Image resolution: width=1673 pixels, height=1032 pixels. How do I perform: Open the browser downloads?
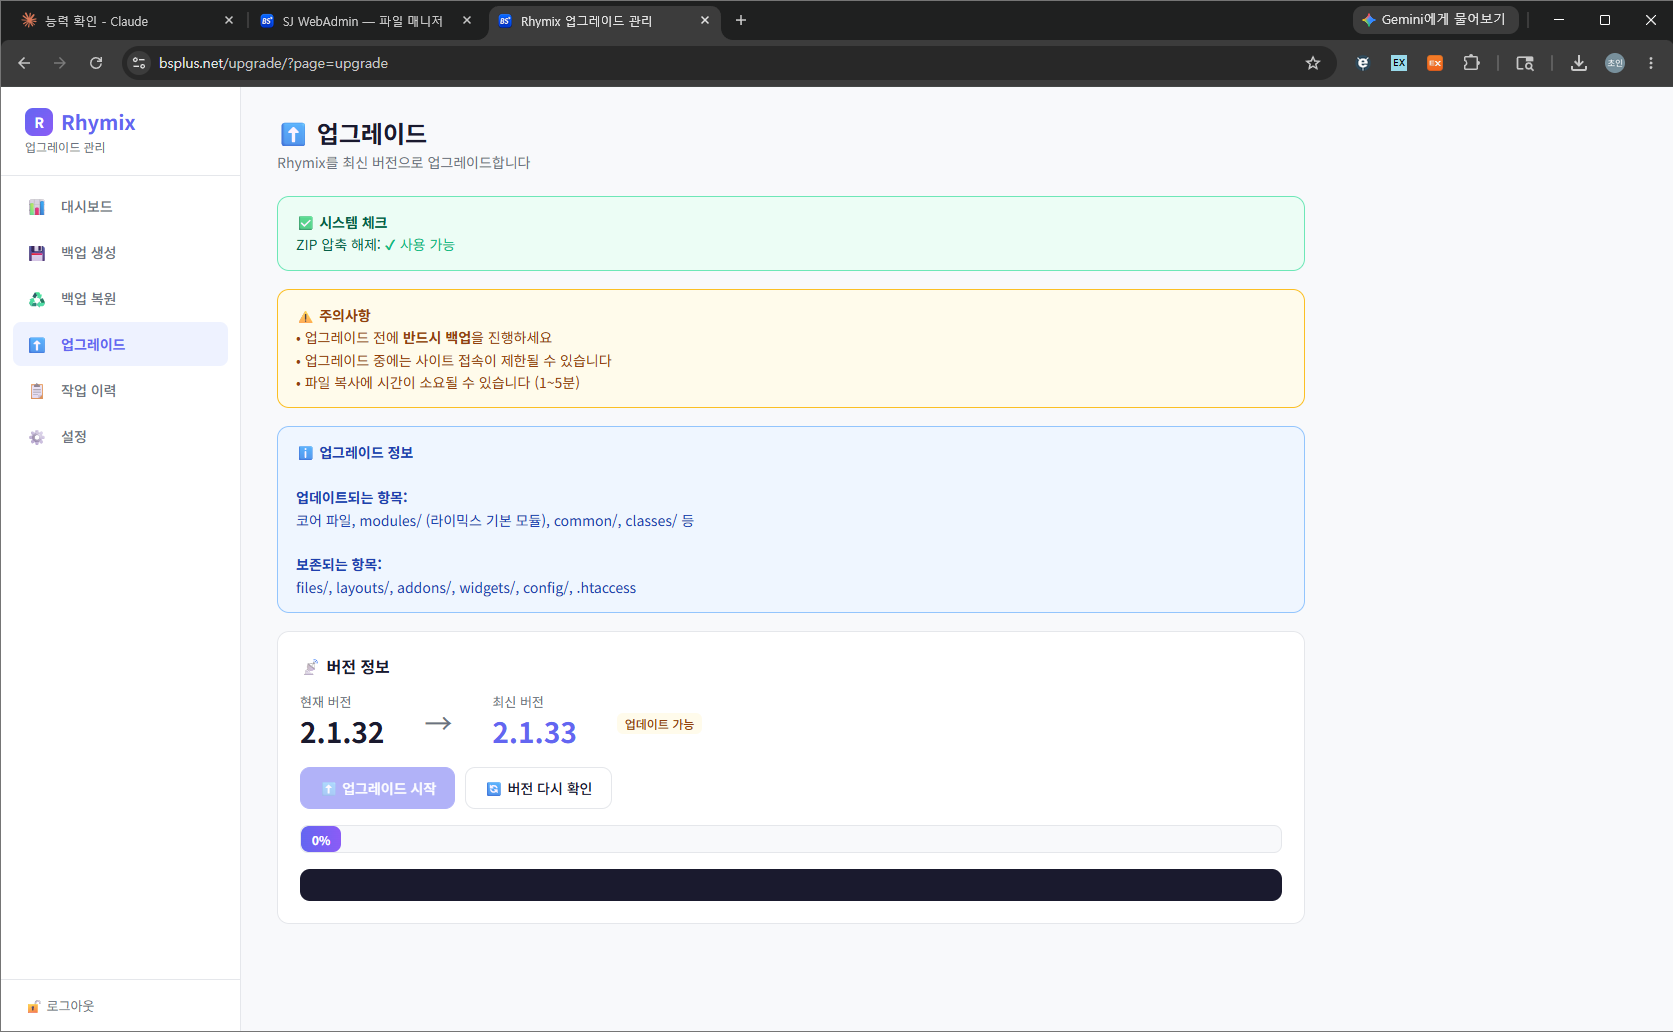click(1579, 63)
